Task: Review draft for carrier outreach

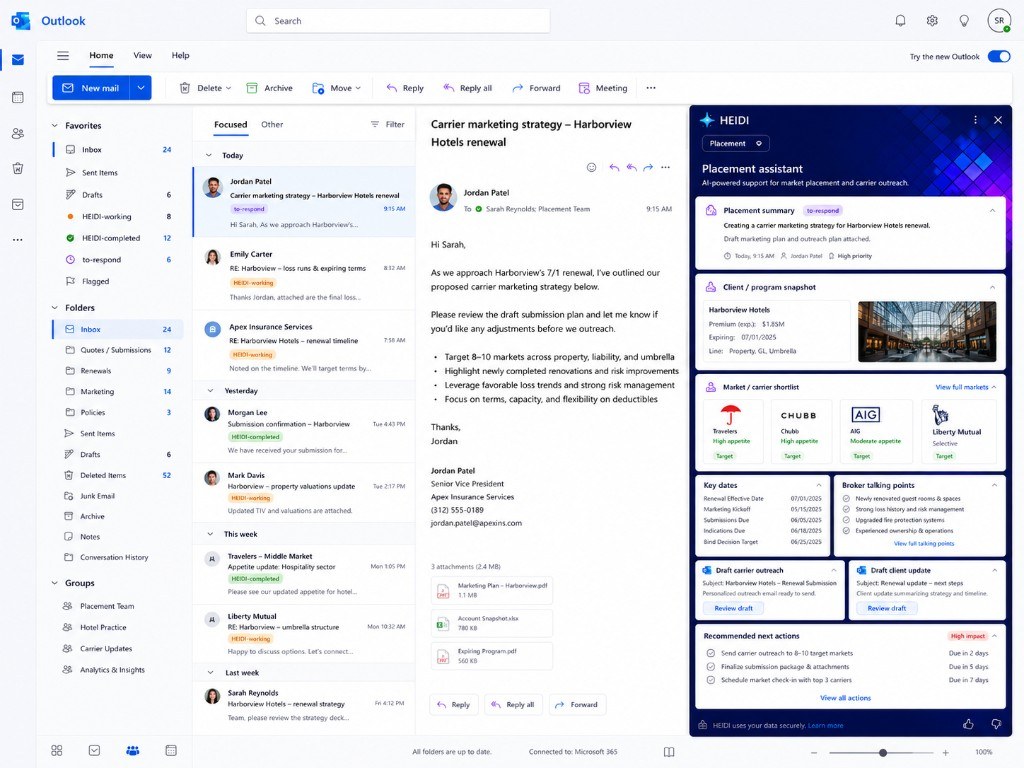Action: coord(733,608)
